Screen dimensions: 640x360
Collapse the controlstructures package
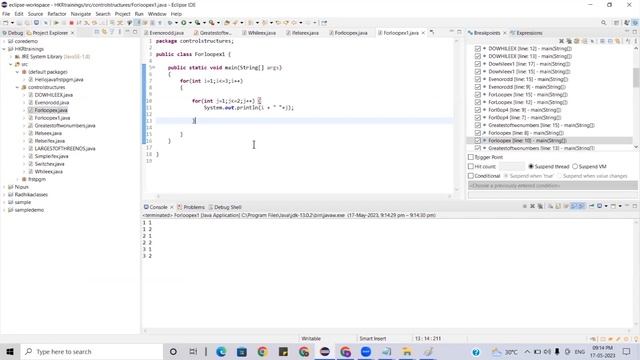click(18, 87)
